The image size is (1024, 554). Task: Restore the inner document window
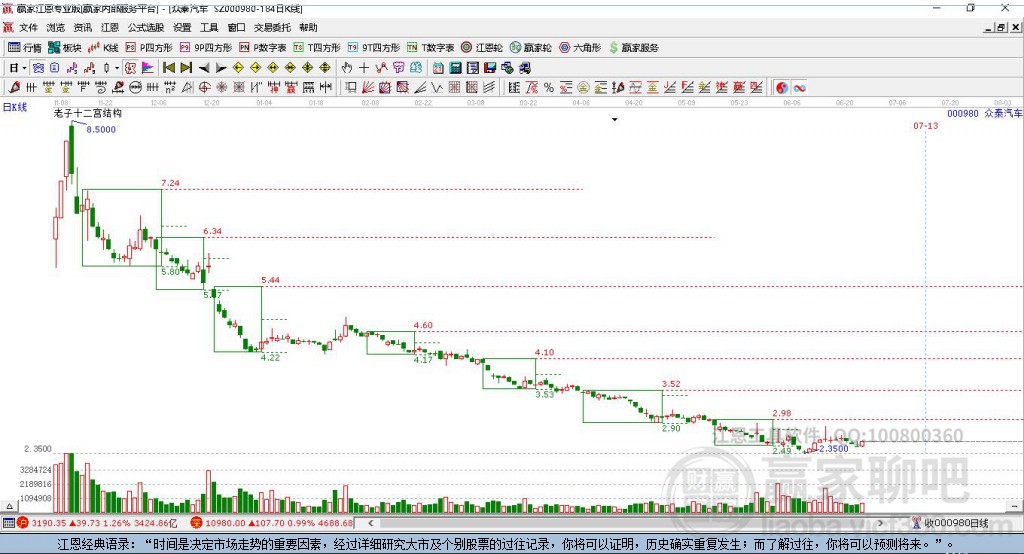(x=1000, y=27)
